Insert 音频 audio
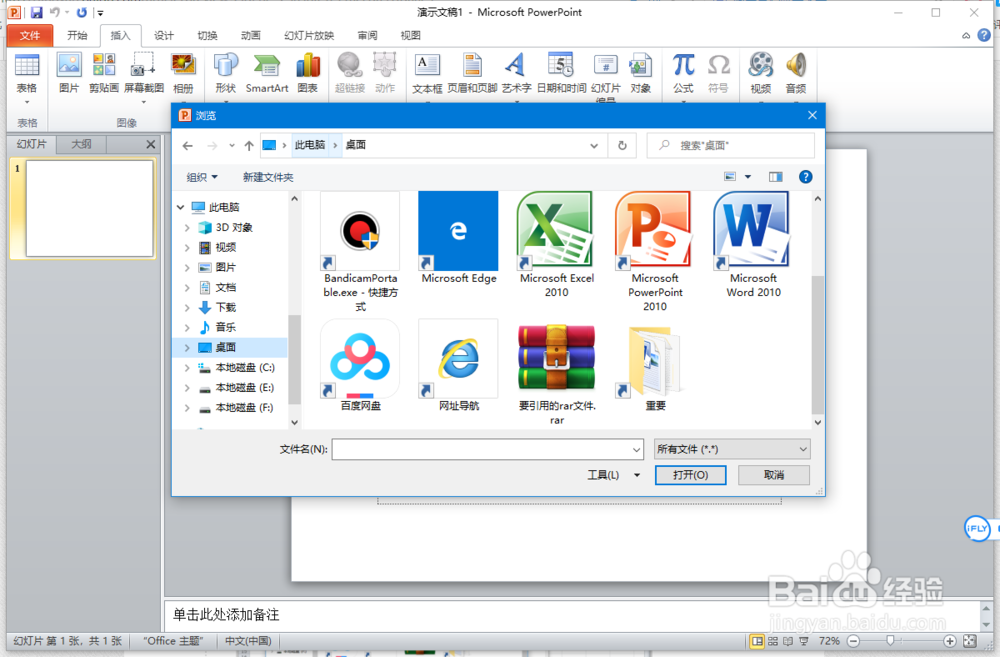The image size is (1000, 657). tap(795, 73)
